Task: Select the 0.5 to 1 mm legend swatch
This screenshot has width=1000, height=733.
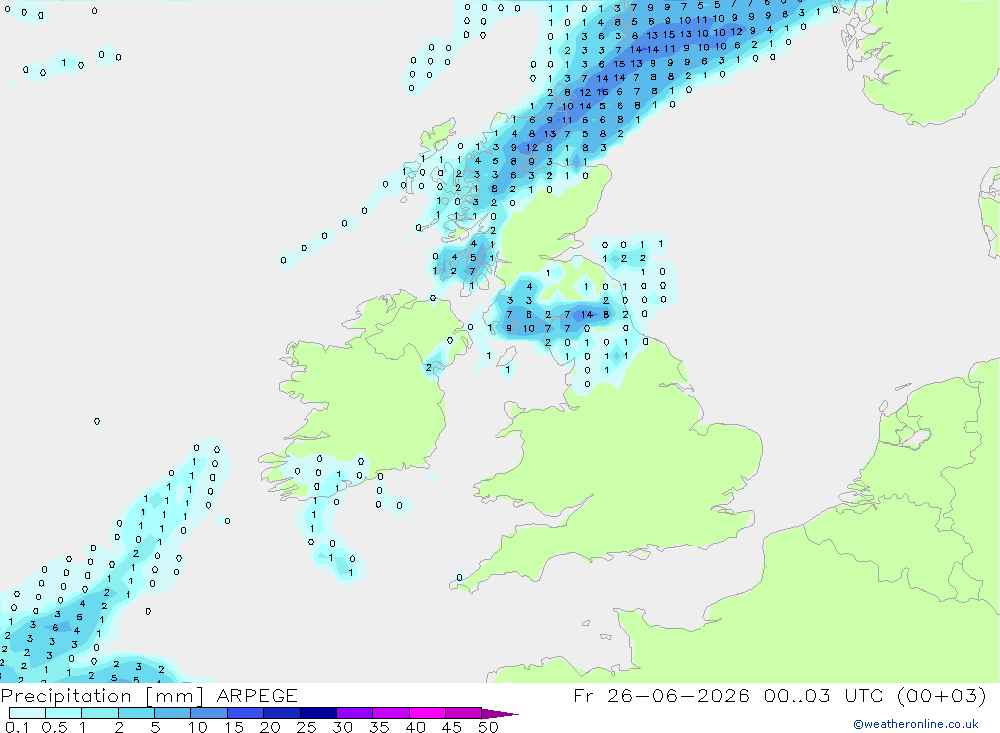Action: coord(64,713)
